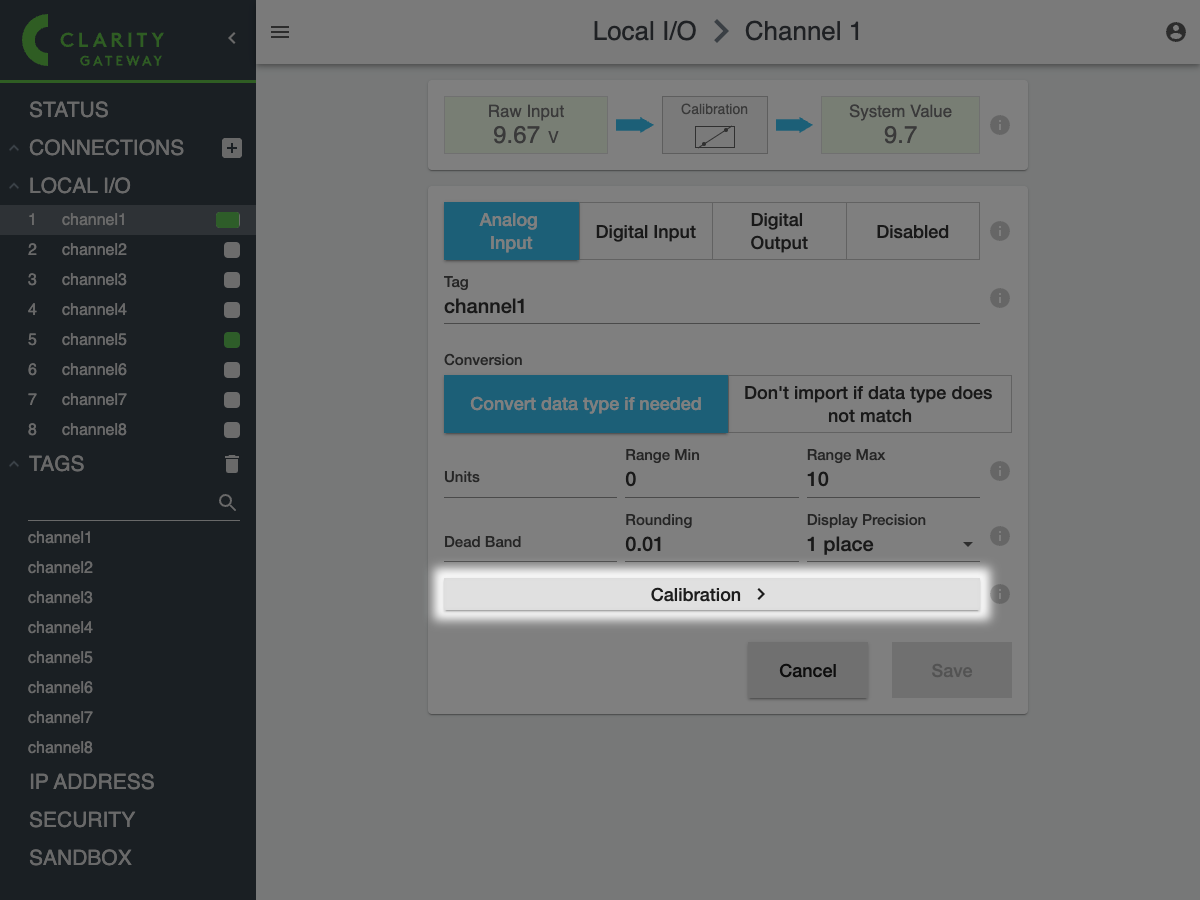This screenshot has height=900, width=1200.
Task: Choose Don't import if data type mismatch
Action: click(x=869, y=404)
